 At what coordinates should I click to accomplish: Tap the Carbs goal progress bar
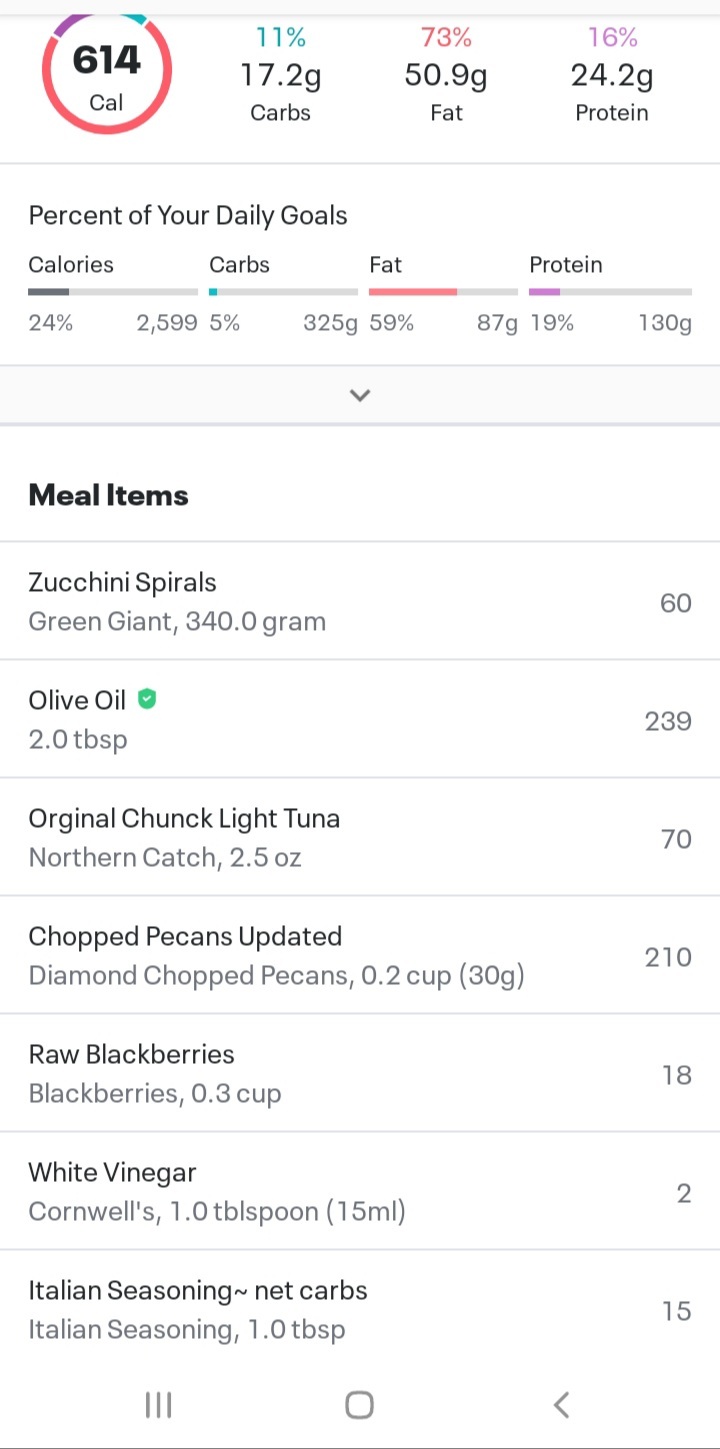point(283,292)
